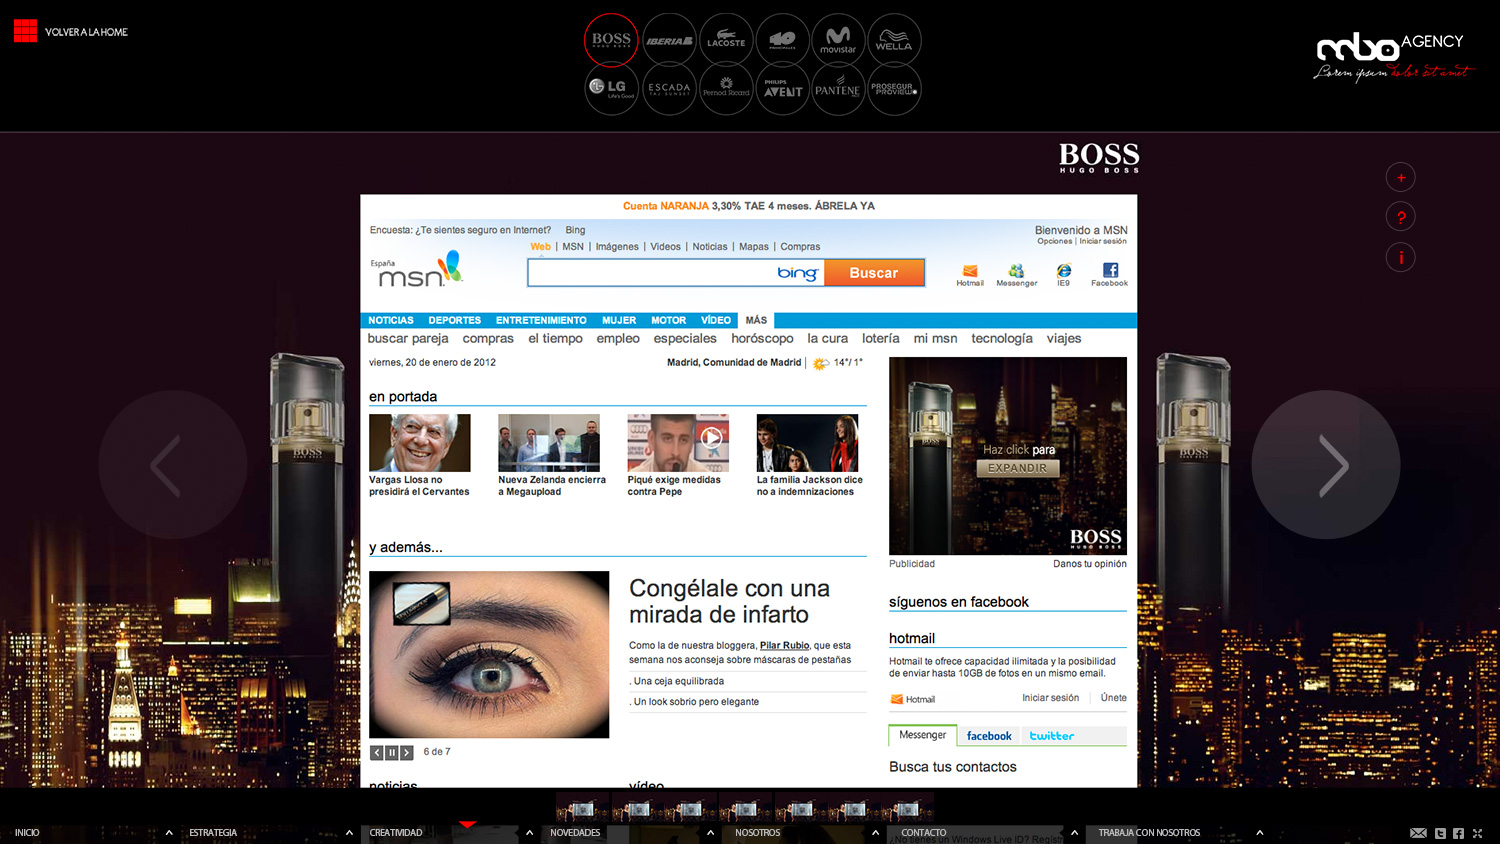The height and width of the screenshot is (844, 1500).
Task: Click the Danos tu opinión link
Action: (1089, 564)
